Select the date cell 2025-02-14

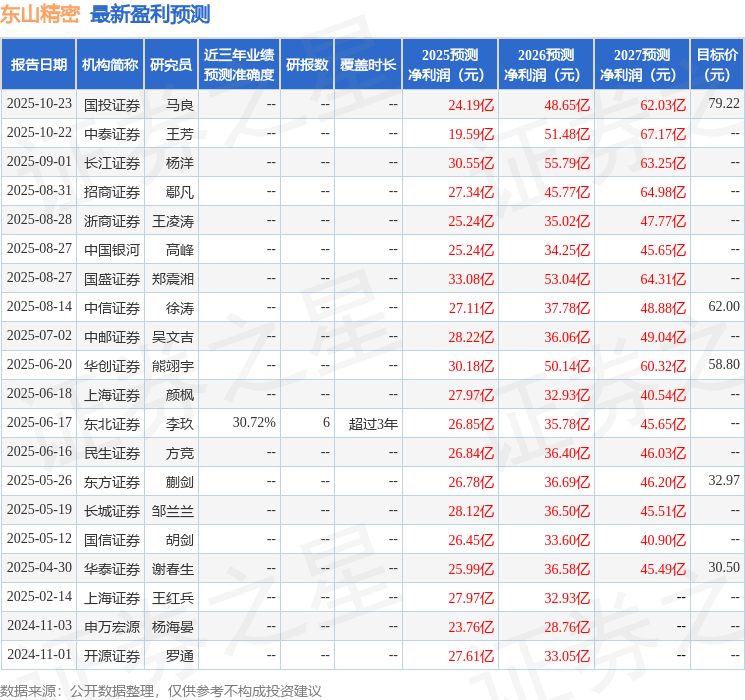point(39,596)
